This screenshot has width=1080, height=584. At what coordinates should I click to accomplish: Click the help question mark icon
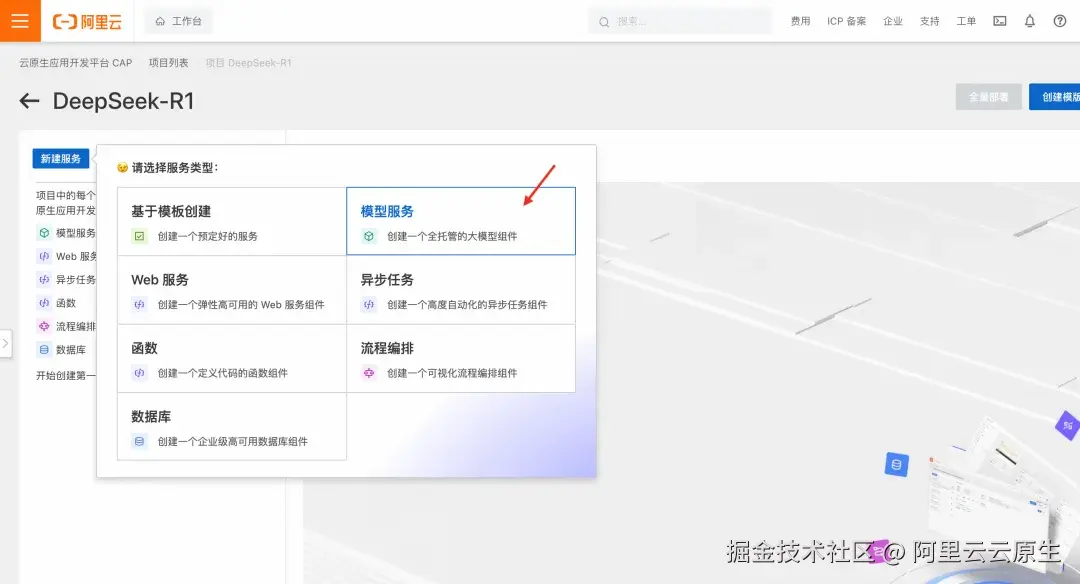(x=1061, y=20)
